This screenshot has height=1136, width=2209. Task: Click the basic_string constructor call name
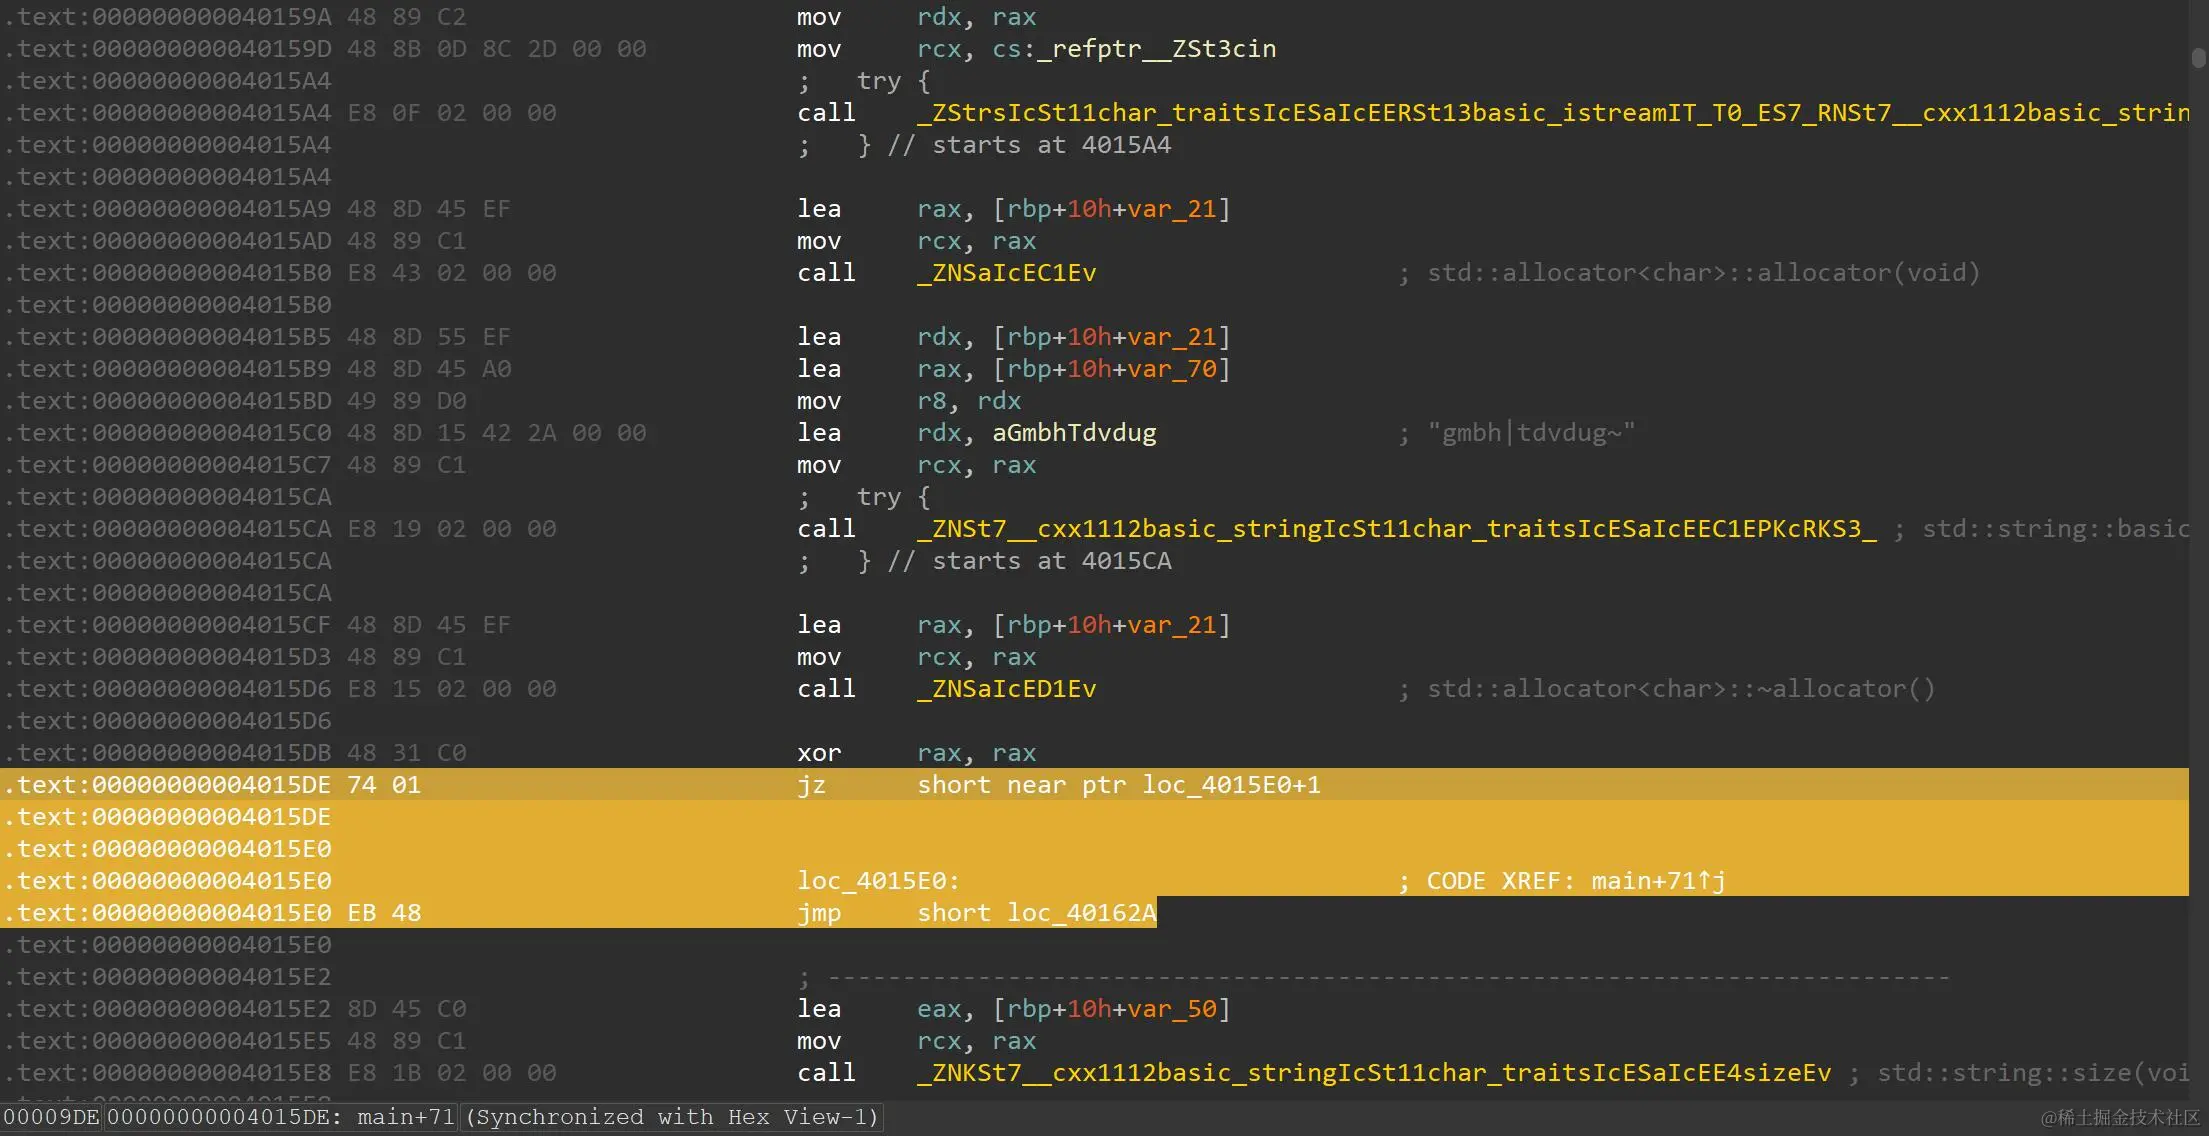(1396, 529)
